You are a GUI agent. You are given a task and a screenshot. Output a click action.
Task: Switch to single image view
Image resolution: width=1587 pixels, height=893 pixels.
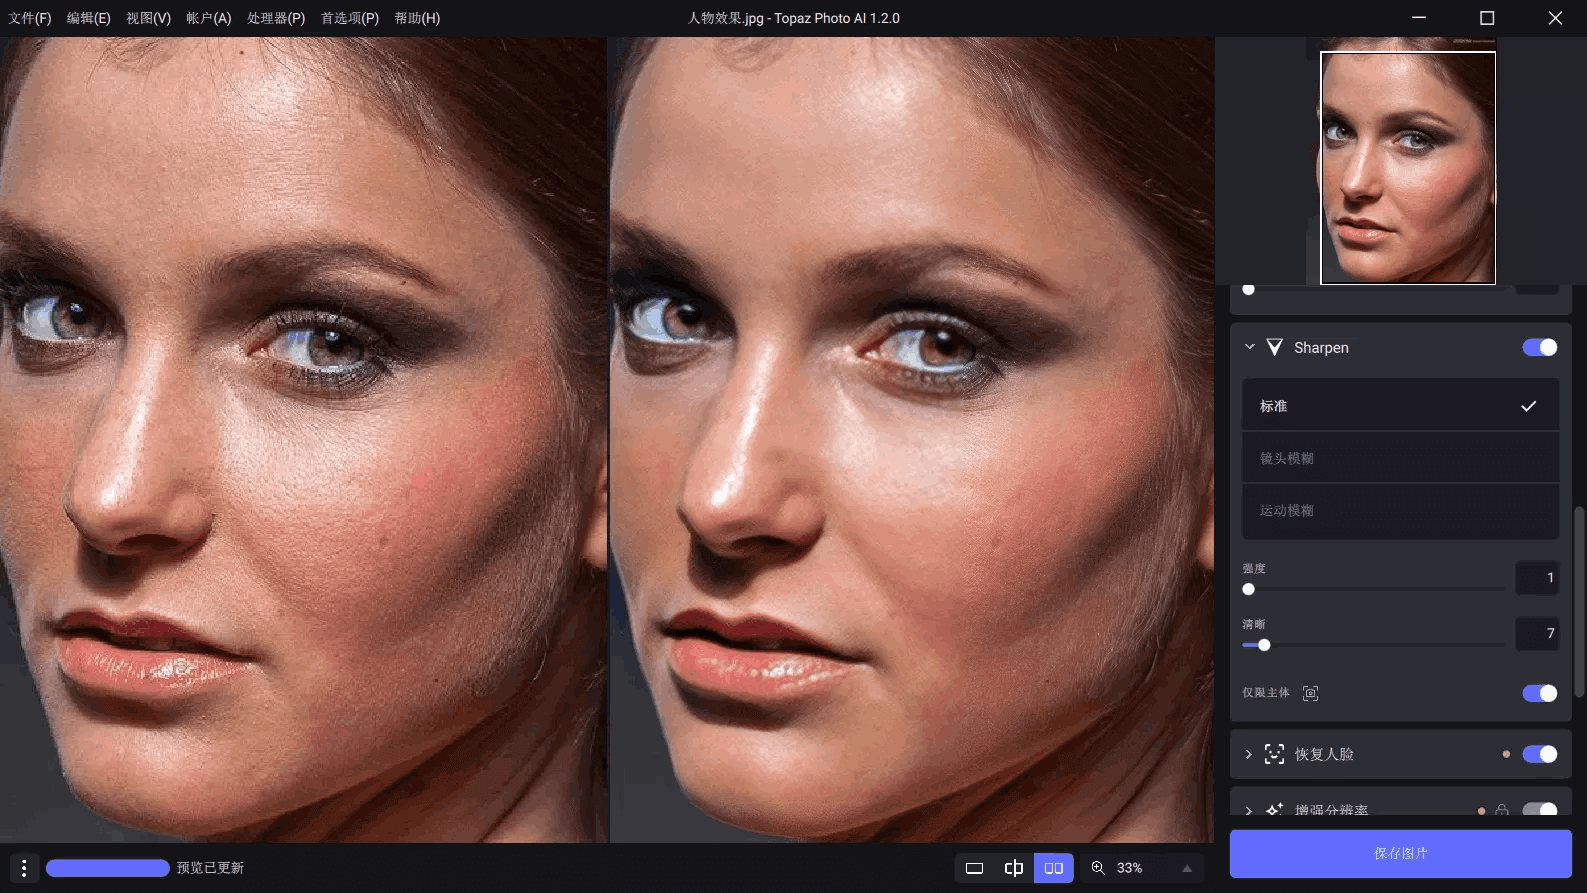(x=974, y=868)
